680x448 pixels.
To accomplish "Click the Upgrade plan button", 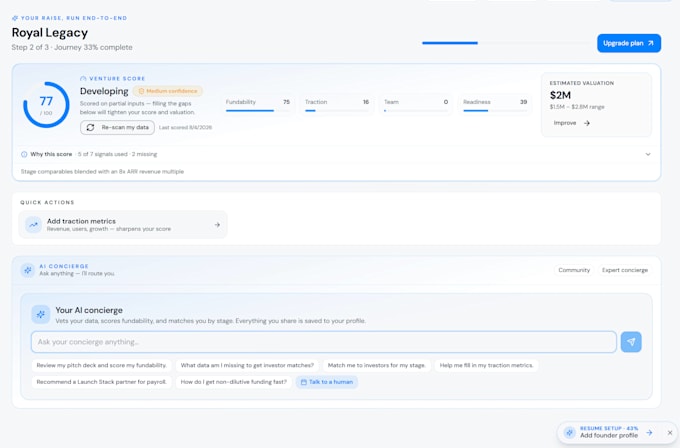I will coord(629,43).
